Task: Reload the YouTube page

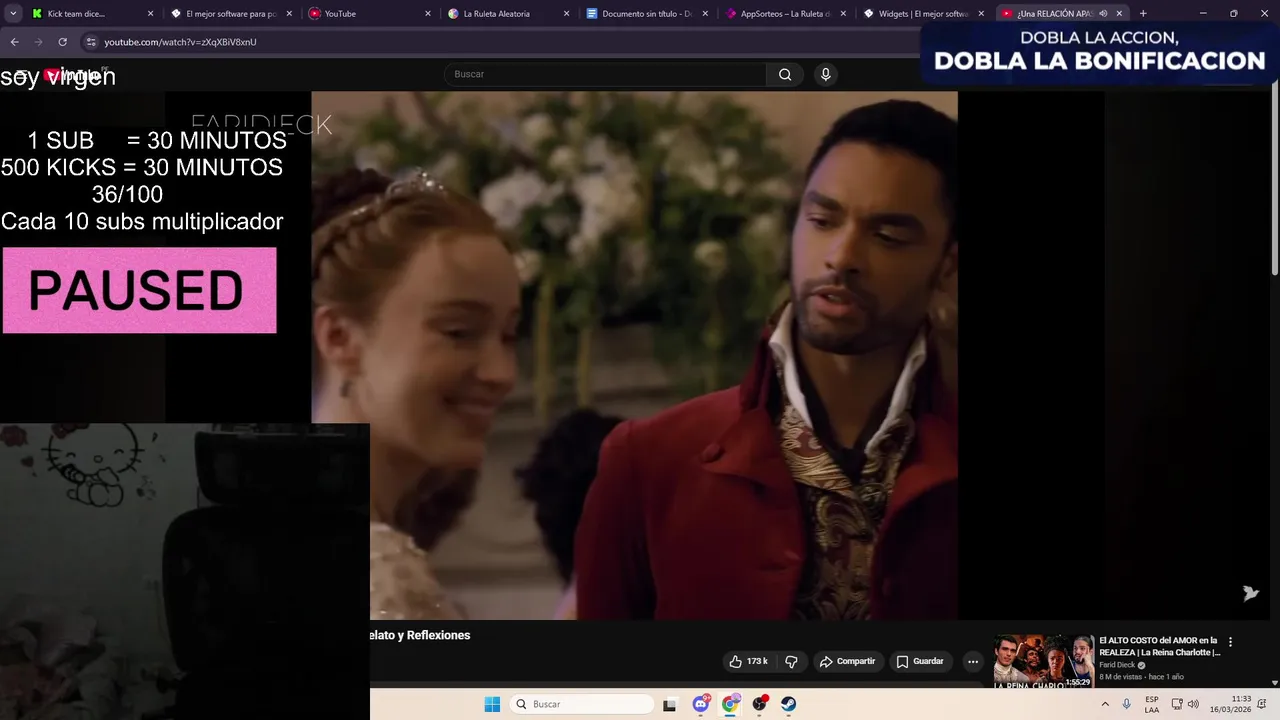Action: pos(62,42)
